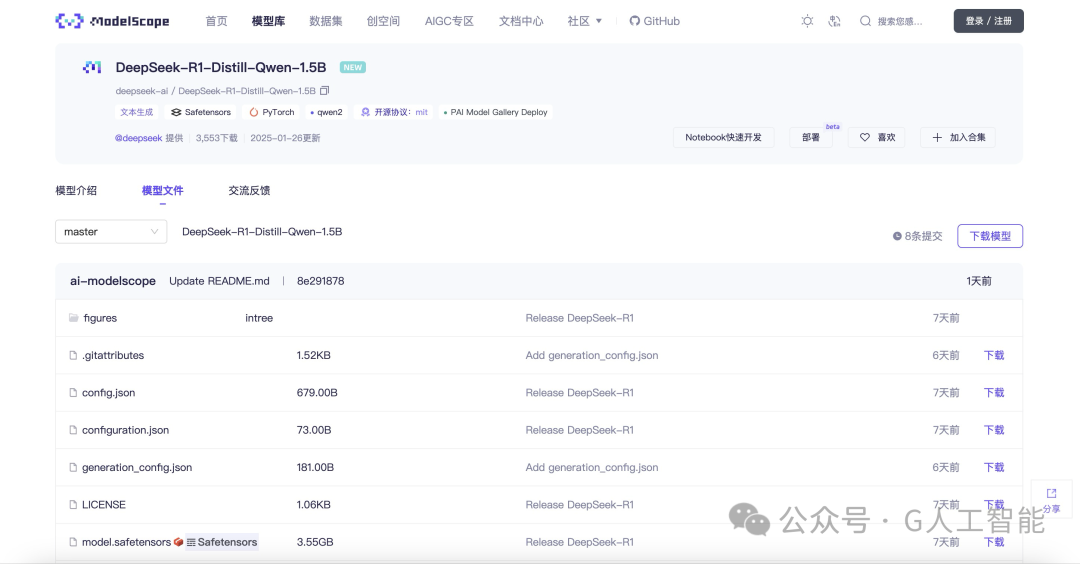This screenshot has width=1080, height=564.
Task: Click the share icon on the right edge
Action: point(1051,494)
